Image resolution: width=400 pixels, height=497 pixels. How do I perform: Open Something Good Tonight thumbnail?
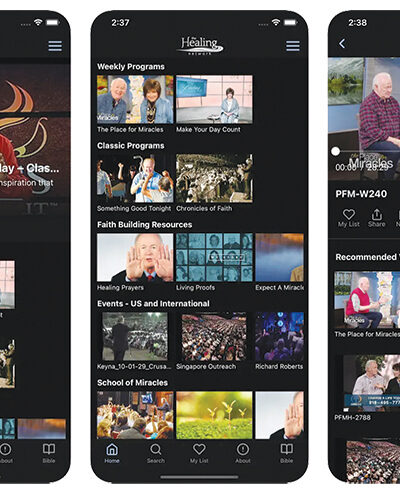coord(135,178)
